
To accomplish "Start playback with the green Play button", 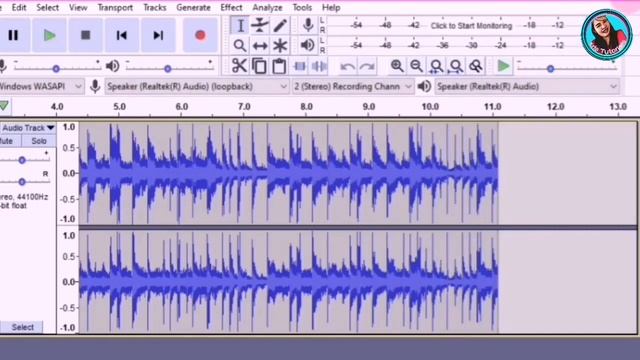I will pyautogui.click(x=49, y=36).
